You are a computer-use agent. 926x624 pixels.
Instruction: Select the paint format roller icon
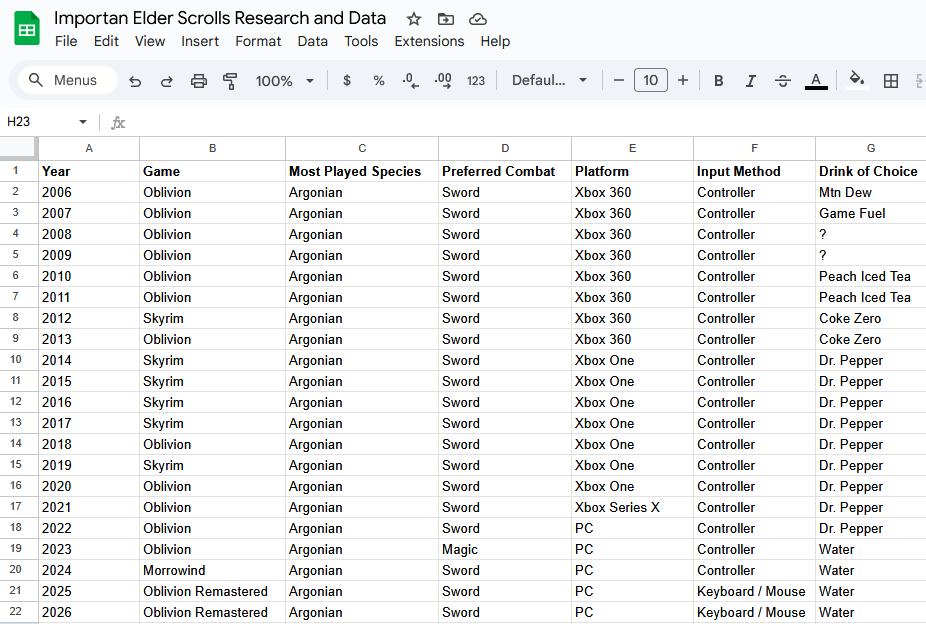coord(231,81)
